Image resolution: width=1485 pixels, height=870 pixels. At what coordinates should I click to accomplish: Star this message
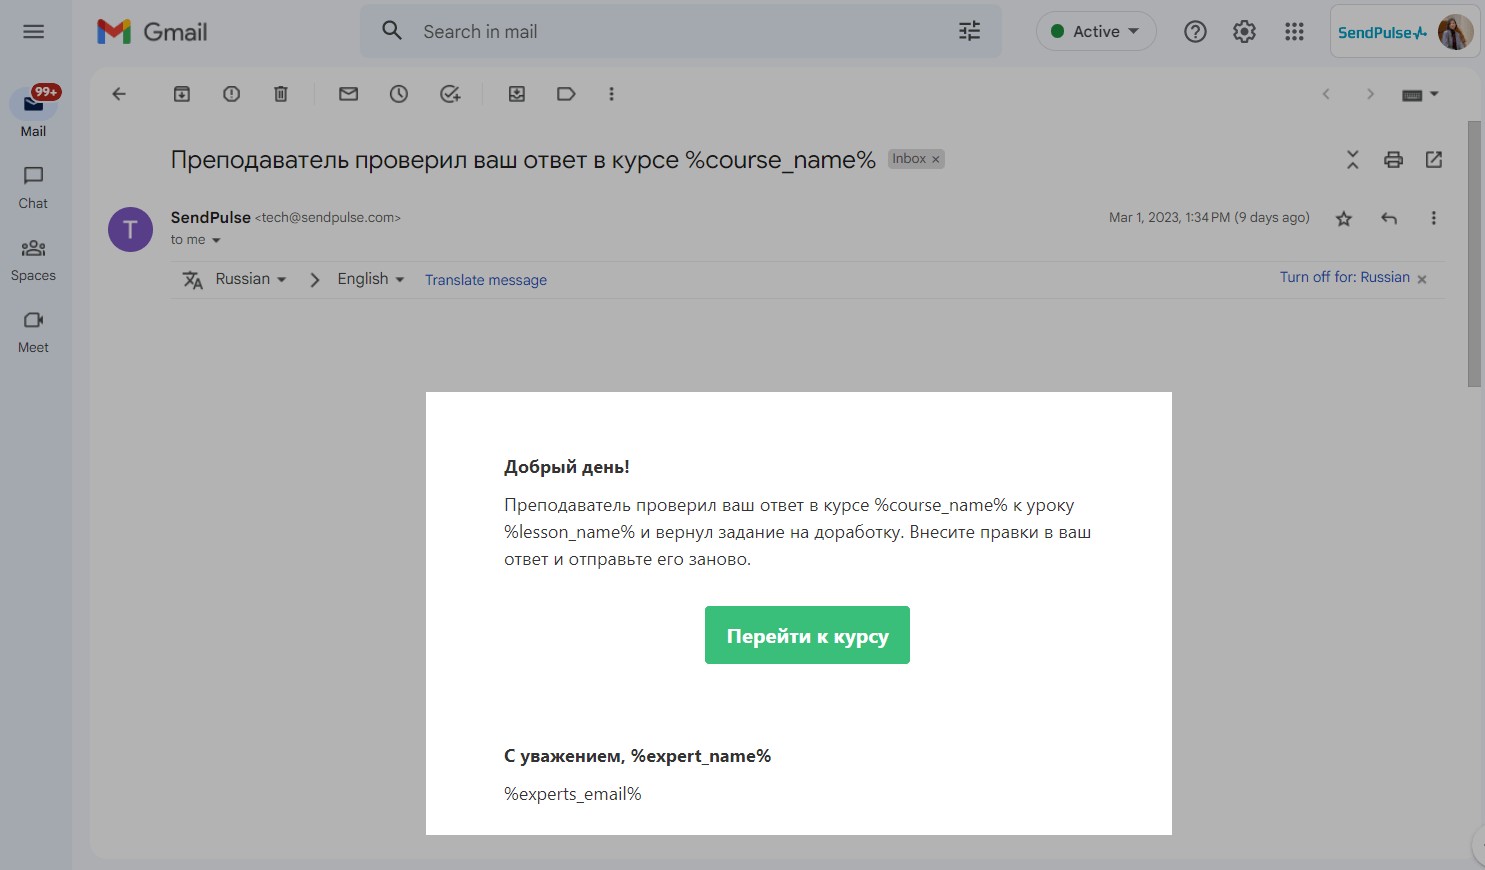tap(1344, 218)
